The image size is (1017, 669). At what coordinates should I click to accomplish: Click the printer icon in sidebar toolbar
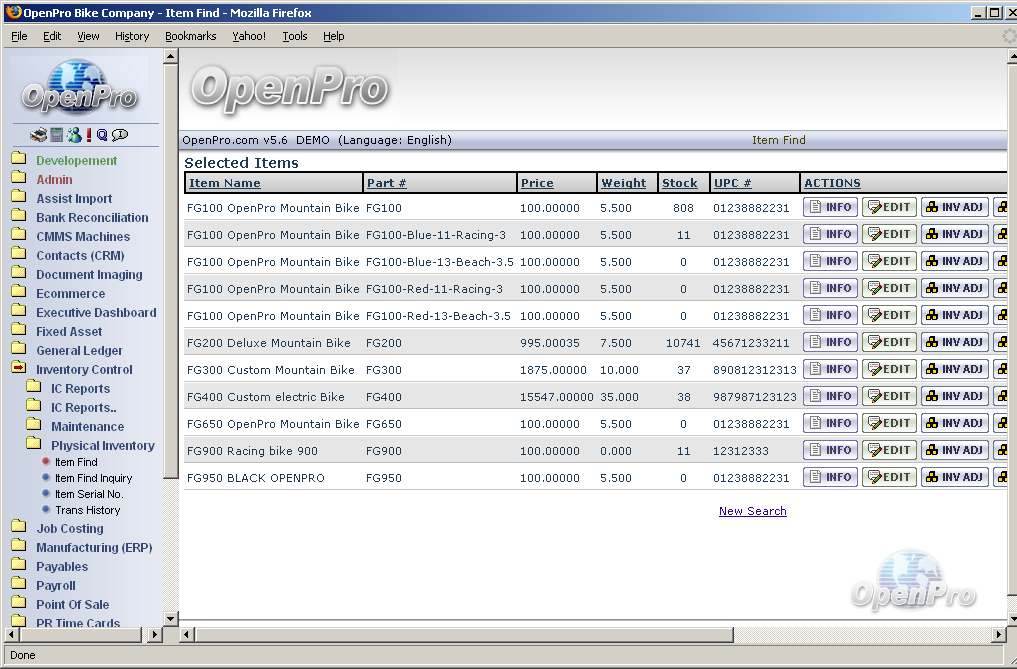point(38,135)
